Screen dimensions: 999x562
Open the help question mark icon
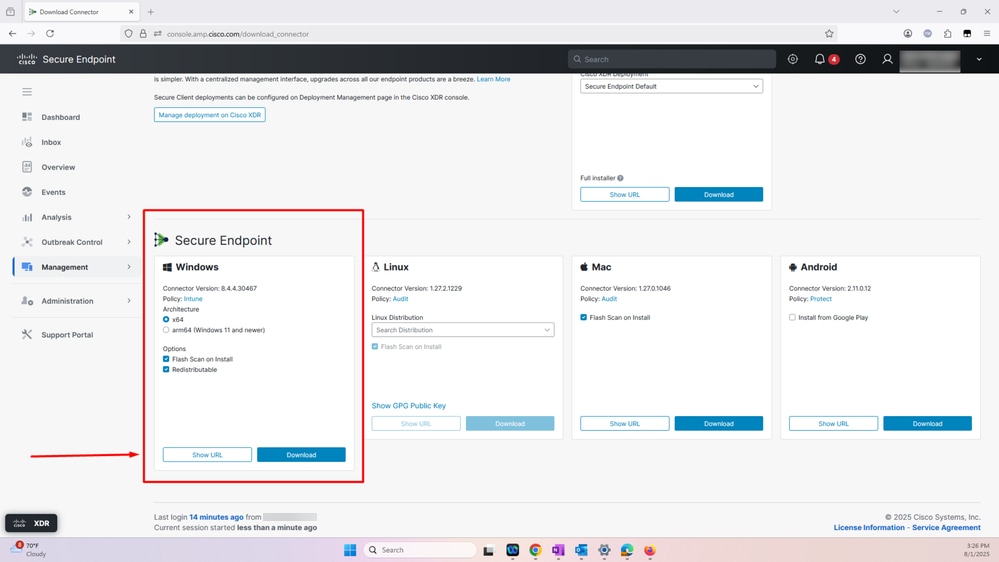tap(860, 59)
